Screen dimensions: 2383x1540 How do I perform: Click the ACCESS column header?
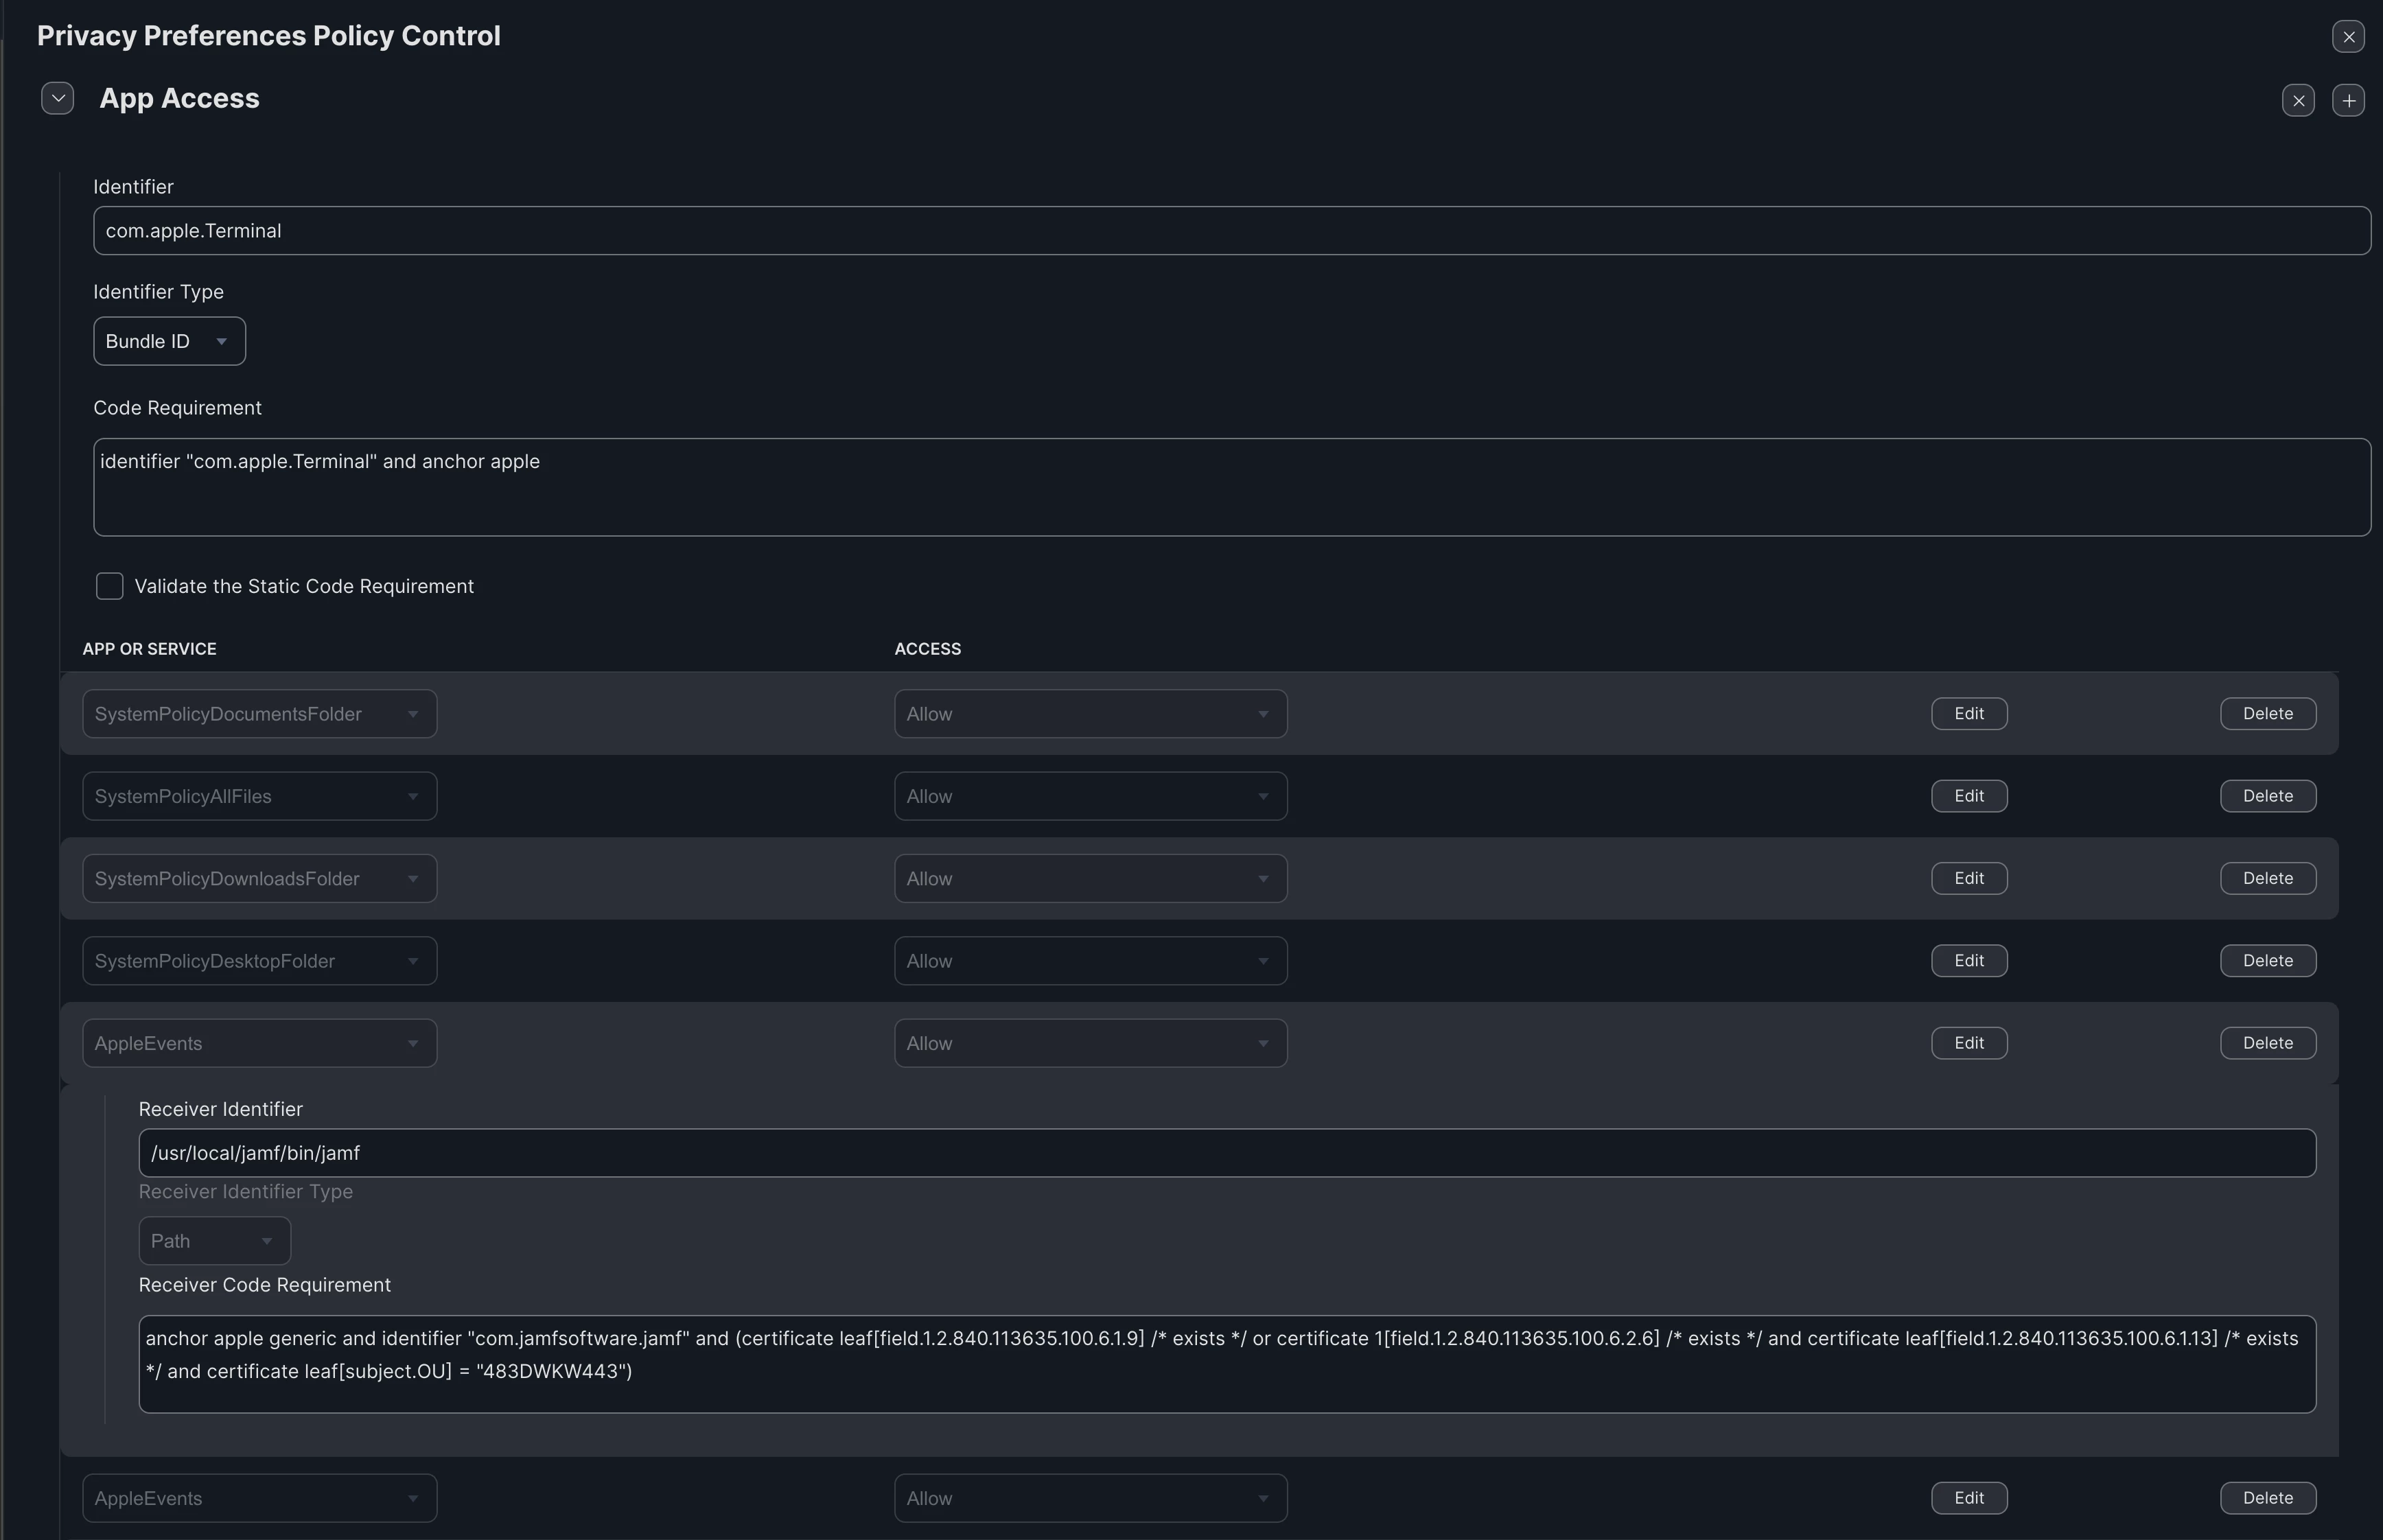[927, 649]
